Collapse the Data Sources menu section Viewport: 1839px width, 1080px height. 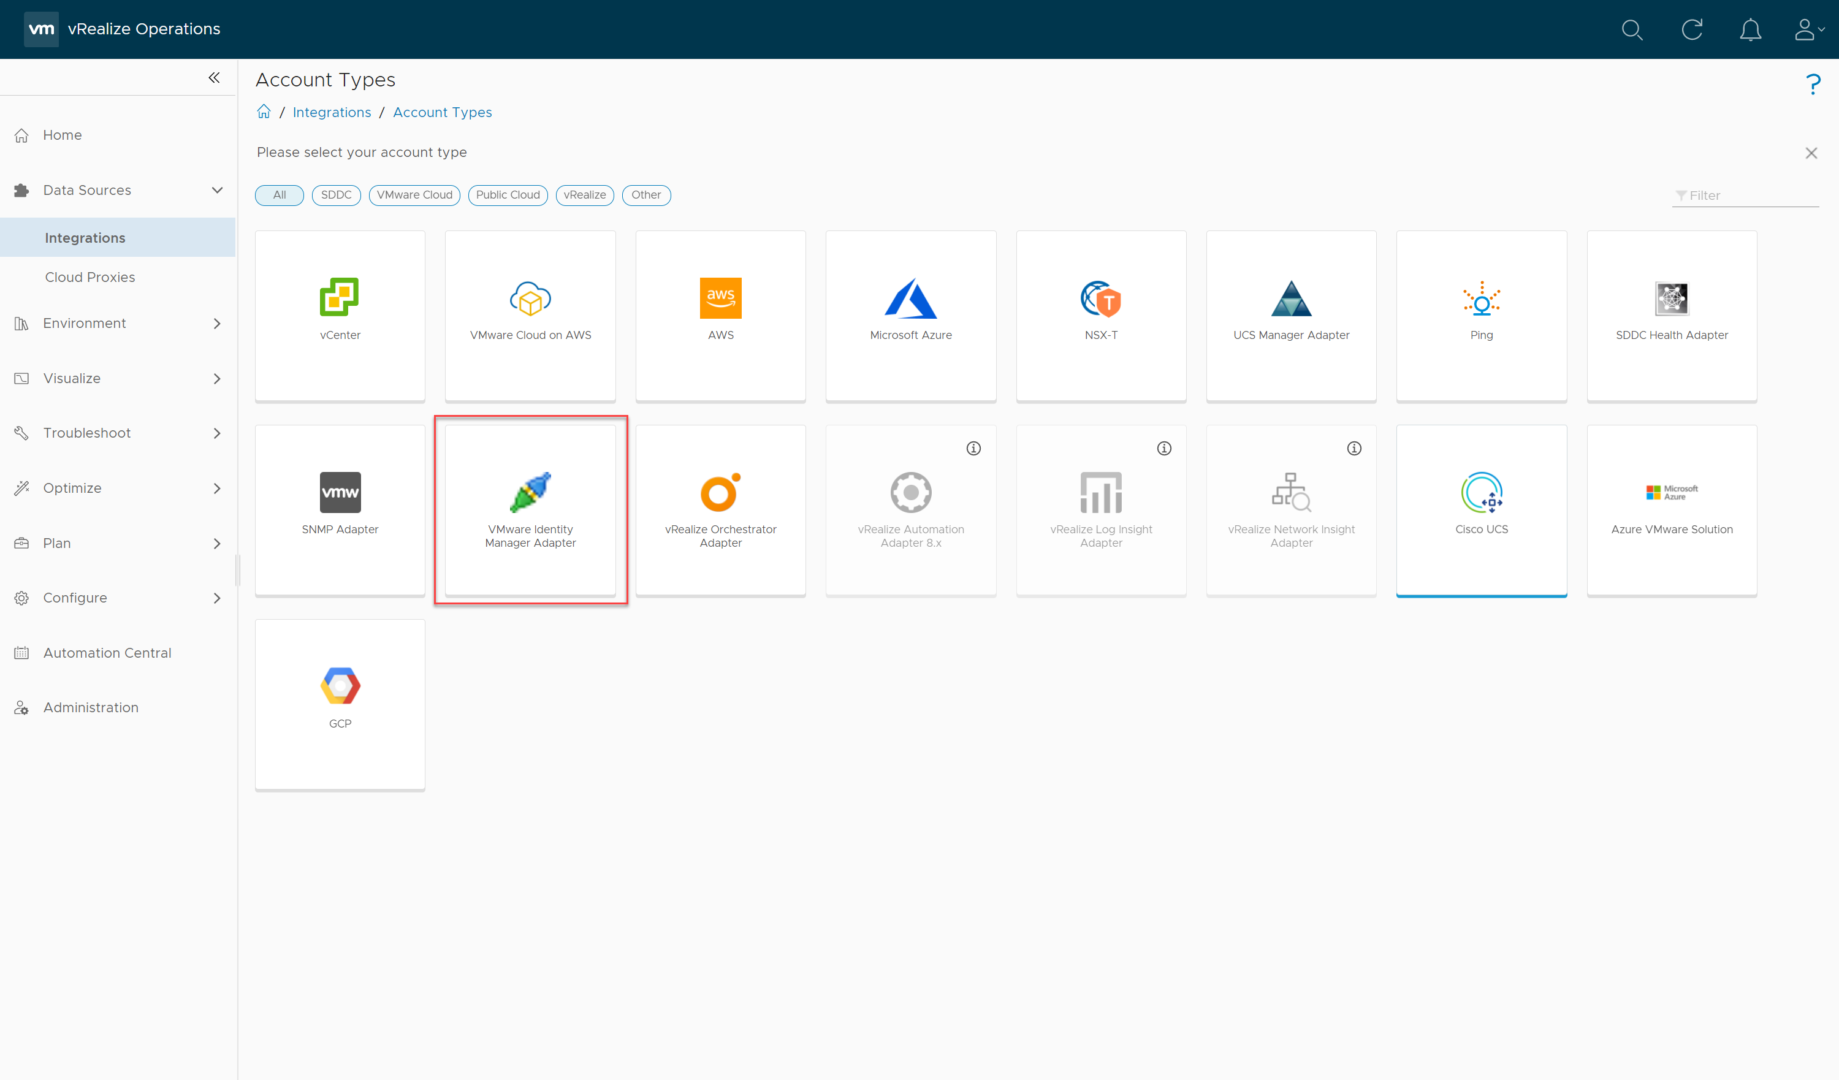click(x=217, y=190)
